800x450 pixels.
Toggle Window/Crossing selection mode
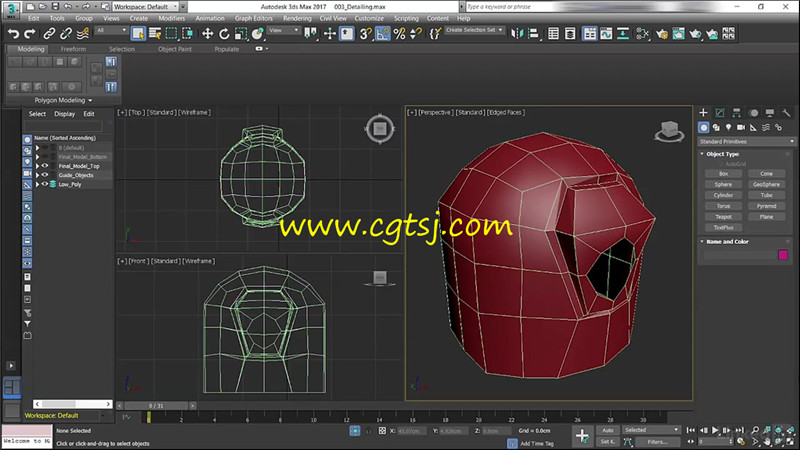(x=188, y=34)
